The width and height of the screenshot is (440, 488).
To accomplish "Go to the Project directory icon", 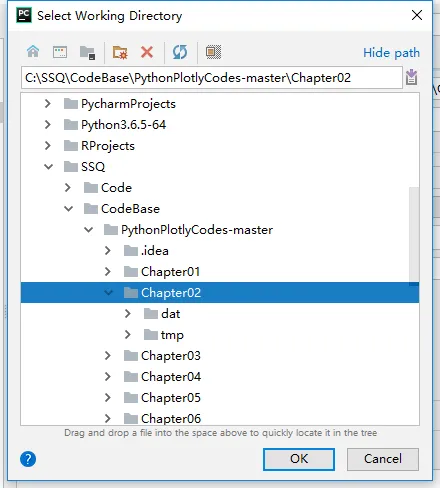I will coord(87,53).
